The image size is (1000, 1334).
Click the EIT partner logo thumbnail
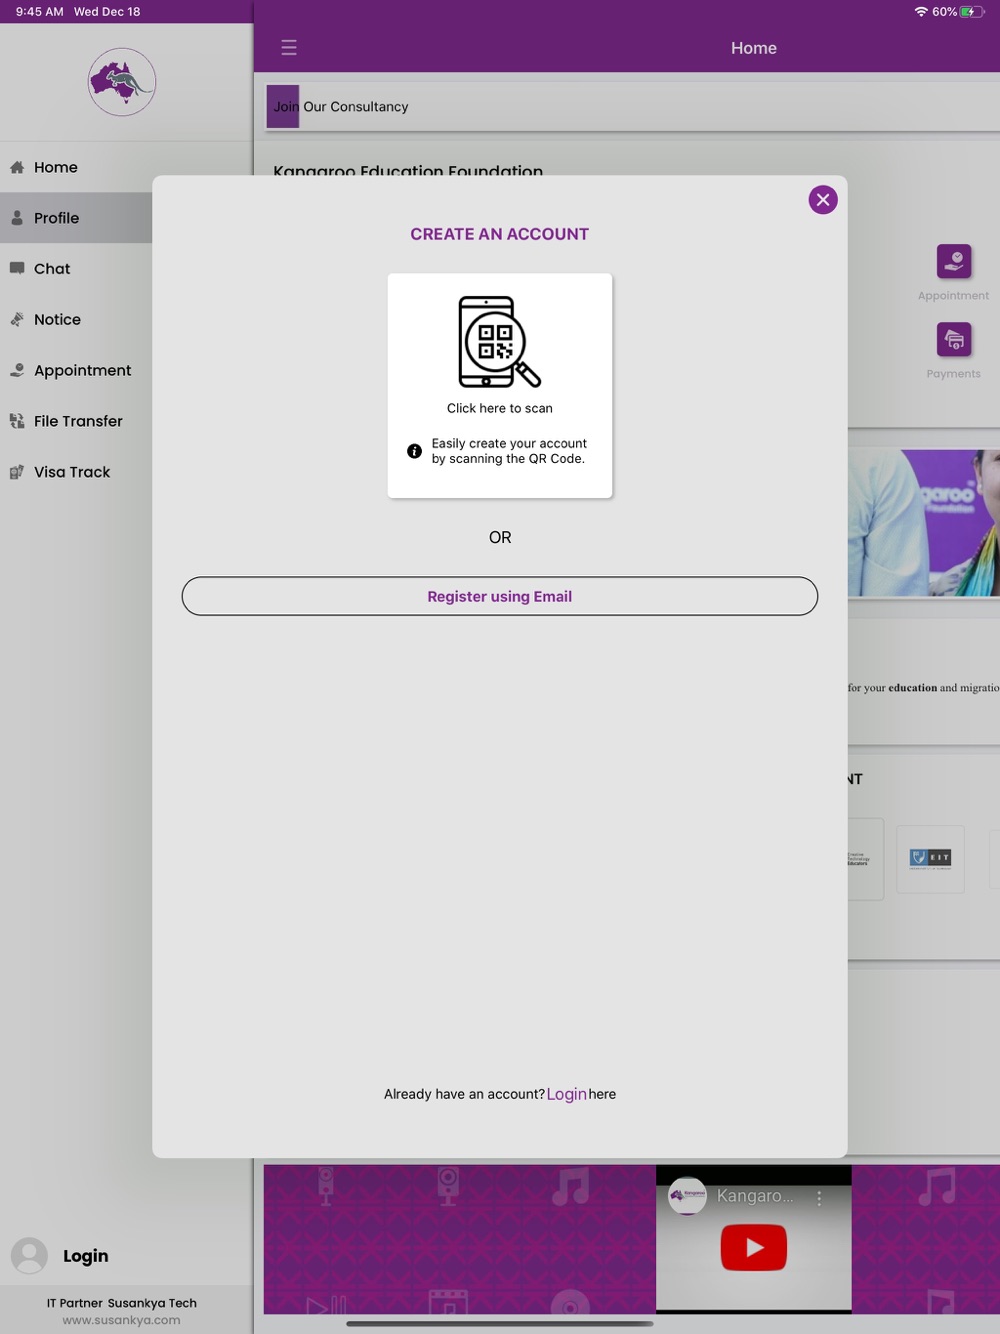pos(931,858)
